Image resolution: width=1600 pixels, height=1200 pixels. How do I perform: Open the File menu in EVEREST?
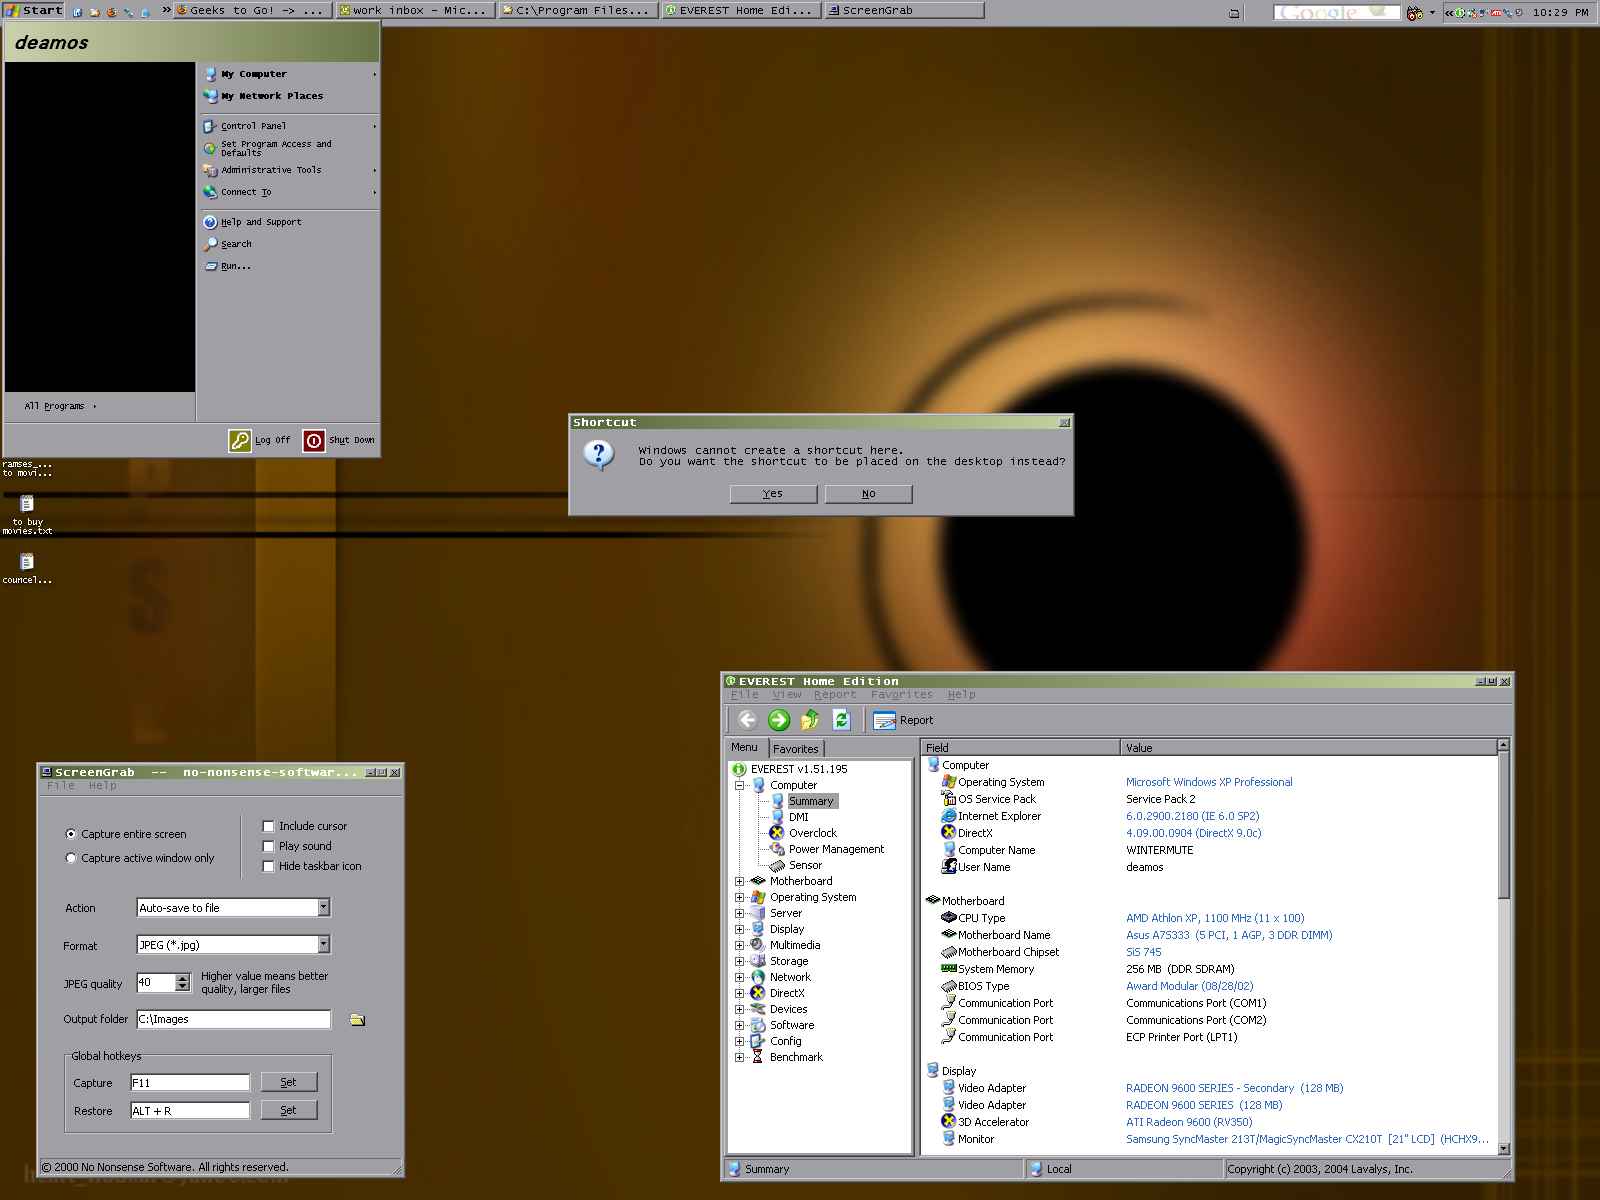pyautogui.click(x=745, y=695)
